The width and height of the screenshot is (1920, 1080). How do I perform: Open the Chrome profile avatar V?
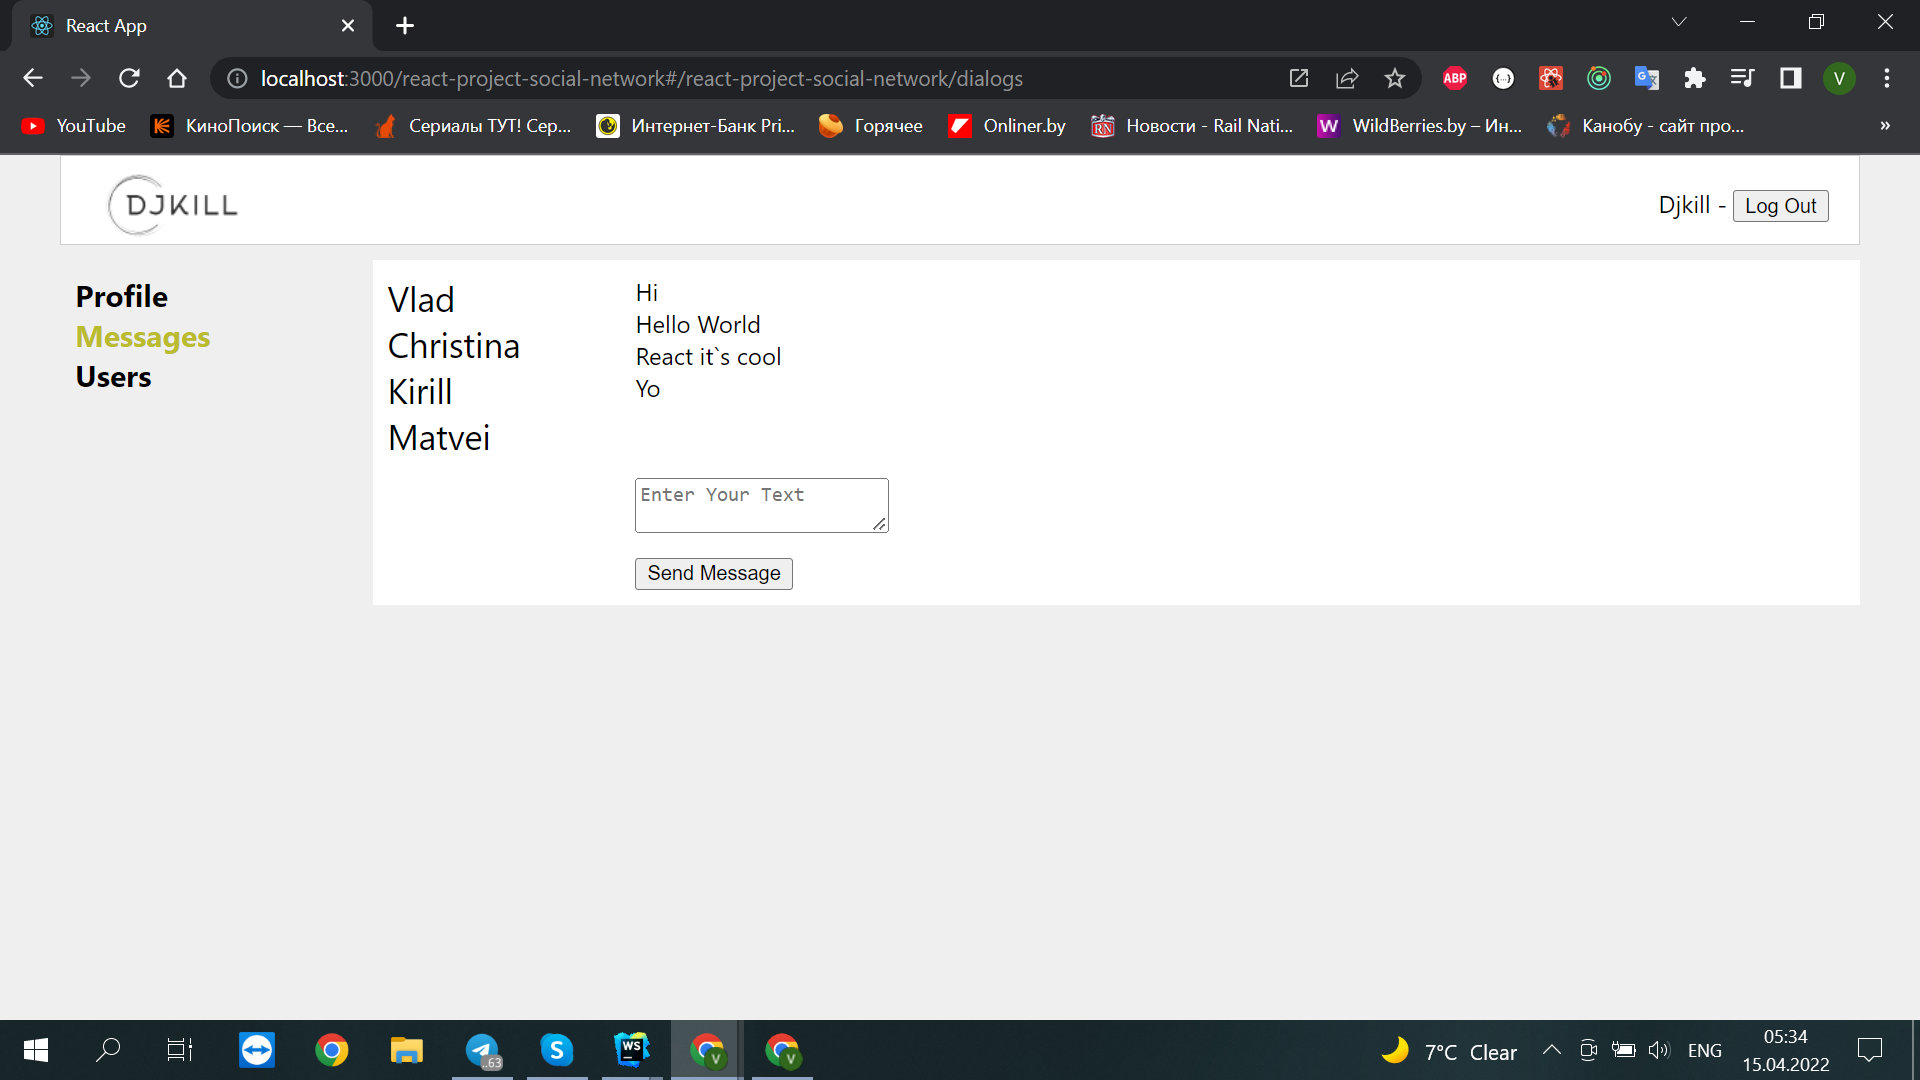pos(1839,78)
